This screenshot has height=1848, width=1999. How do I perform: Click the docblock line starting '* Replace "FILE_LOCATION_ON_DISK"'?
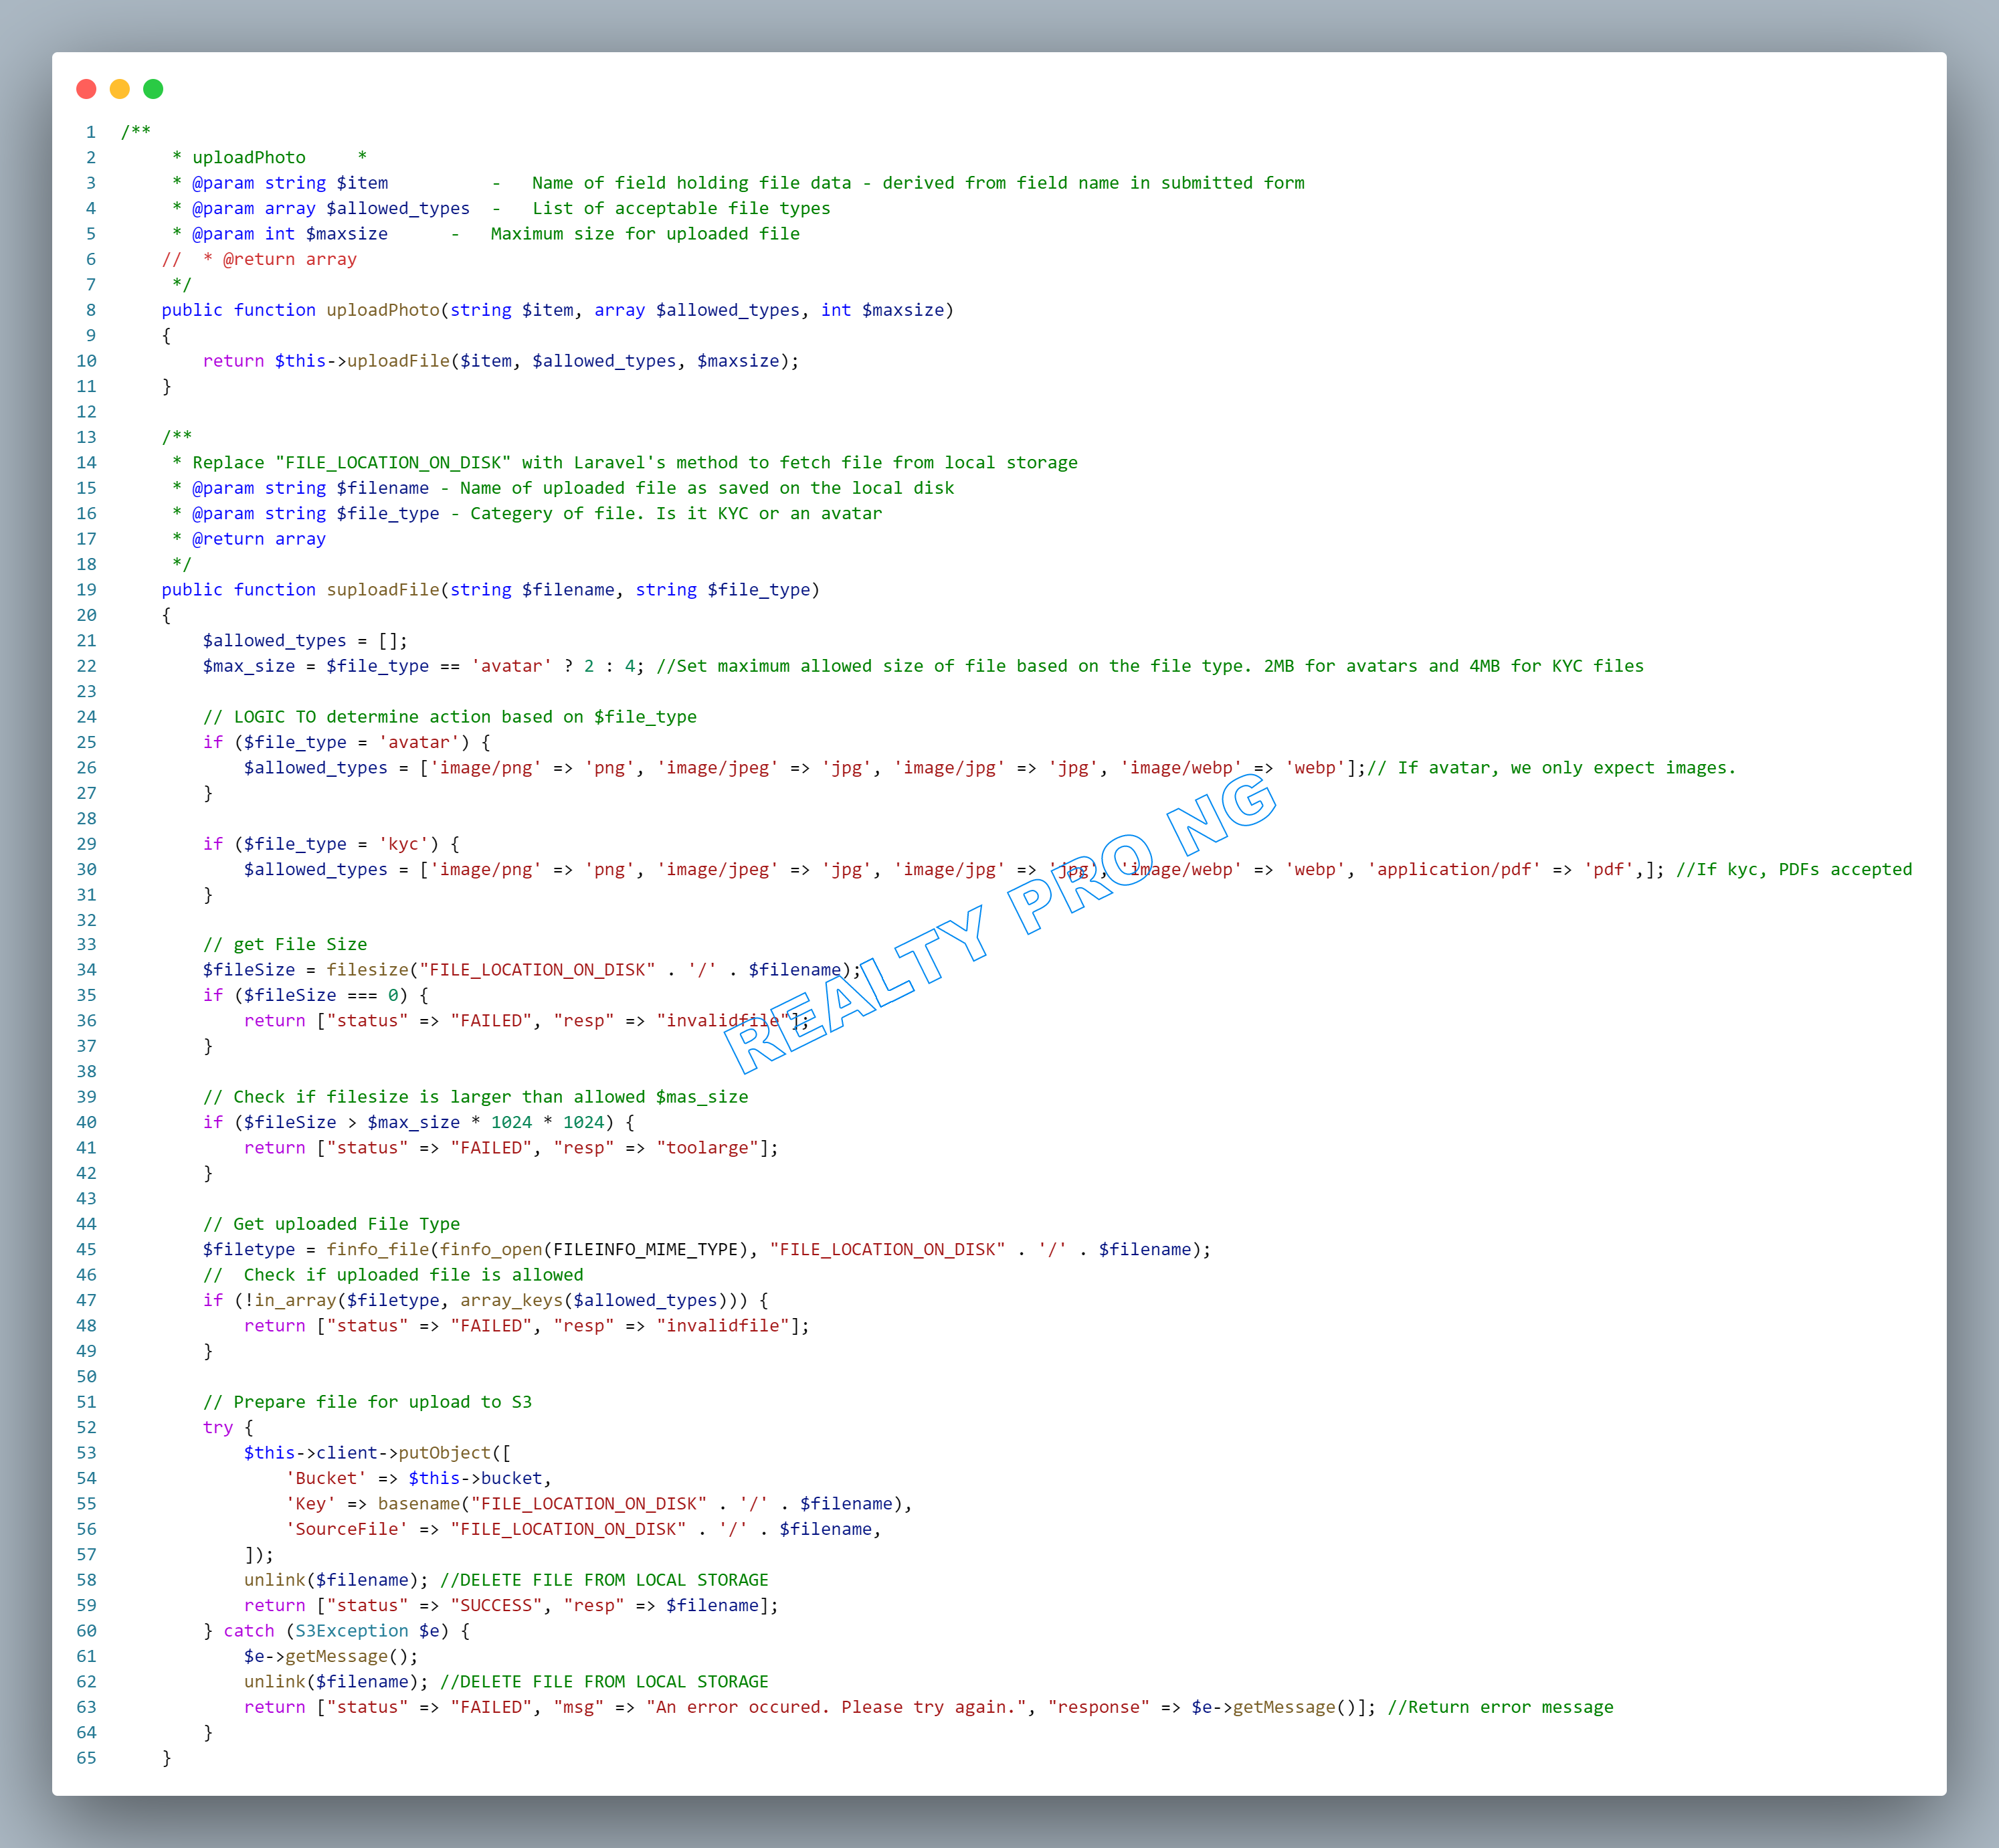click(625, 463)
